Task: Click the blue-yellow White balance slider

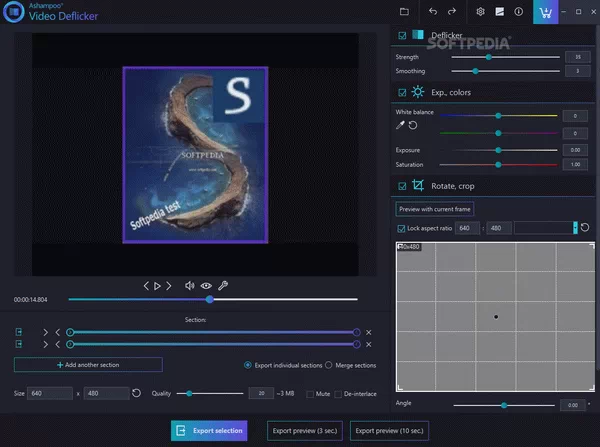Action: pos(499,115)
